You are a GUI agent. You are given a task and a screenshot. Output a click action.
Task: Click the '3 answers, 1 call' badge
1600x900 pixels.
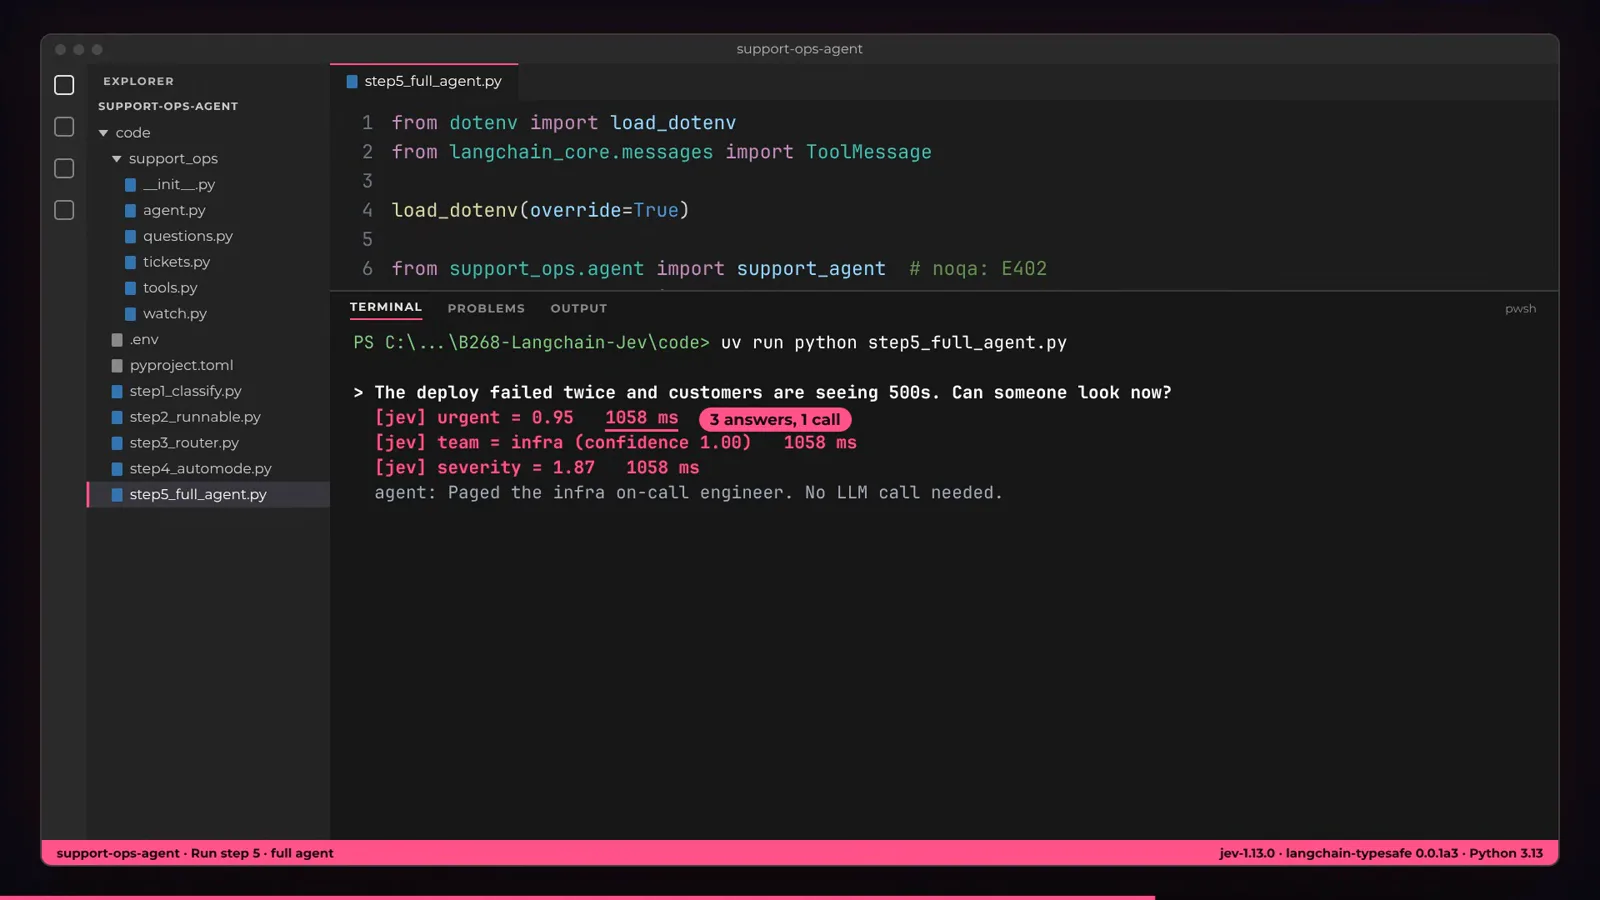pos(775,420)
